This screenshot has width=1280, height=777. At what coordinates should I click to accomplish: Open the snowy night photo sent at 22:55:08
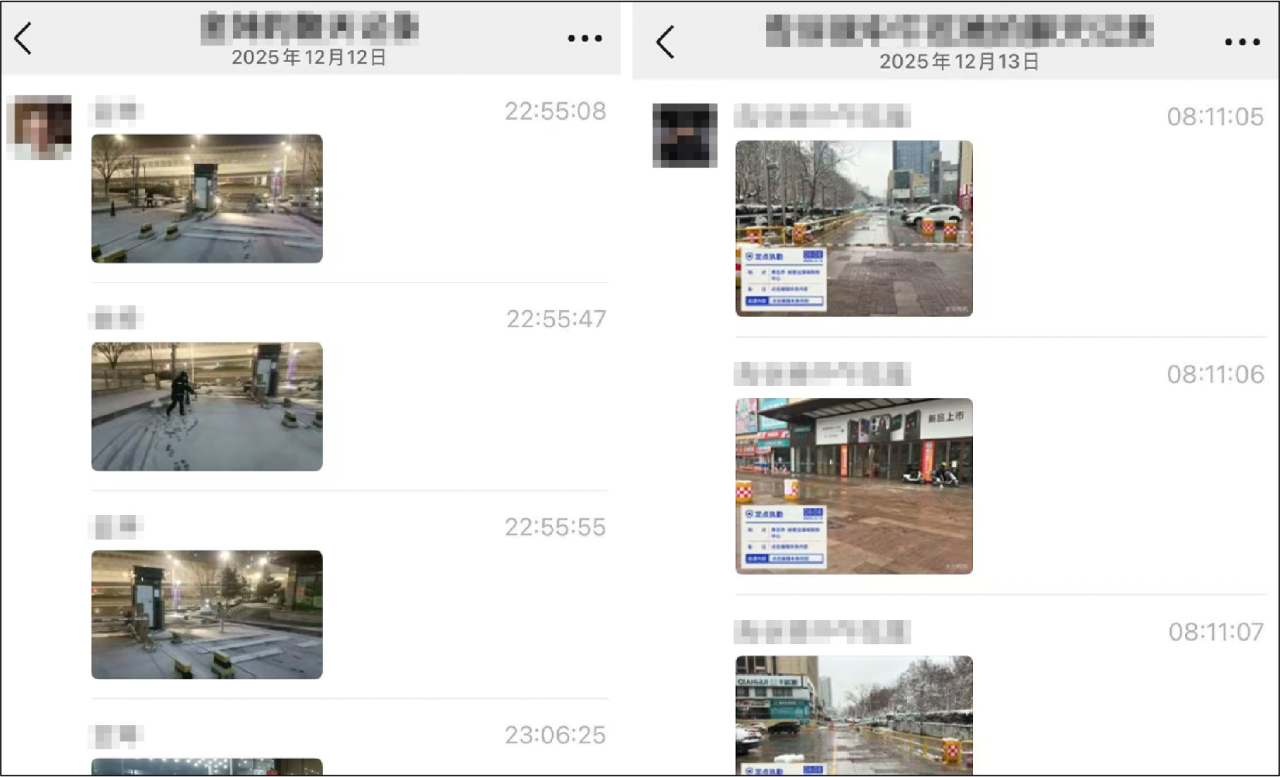click(207, 199)
